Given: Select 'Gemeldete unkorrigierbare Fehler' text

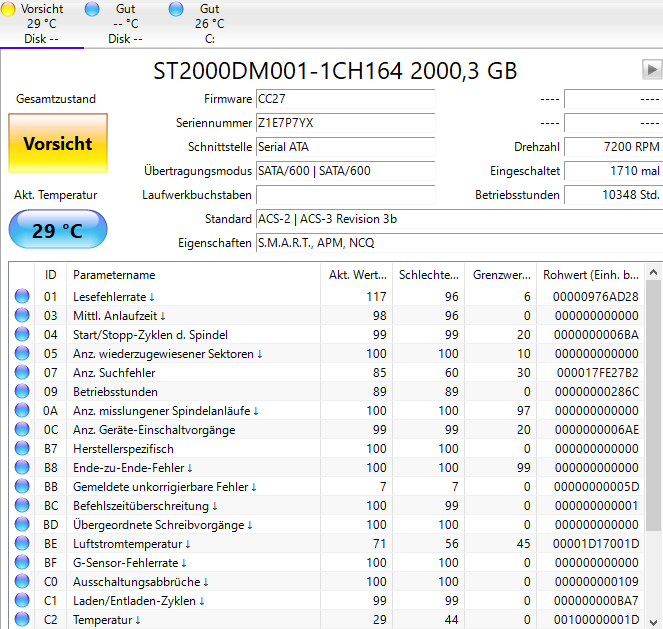Looking at the screenshot, I should pos(165,487).
